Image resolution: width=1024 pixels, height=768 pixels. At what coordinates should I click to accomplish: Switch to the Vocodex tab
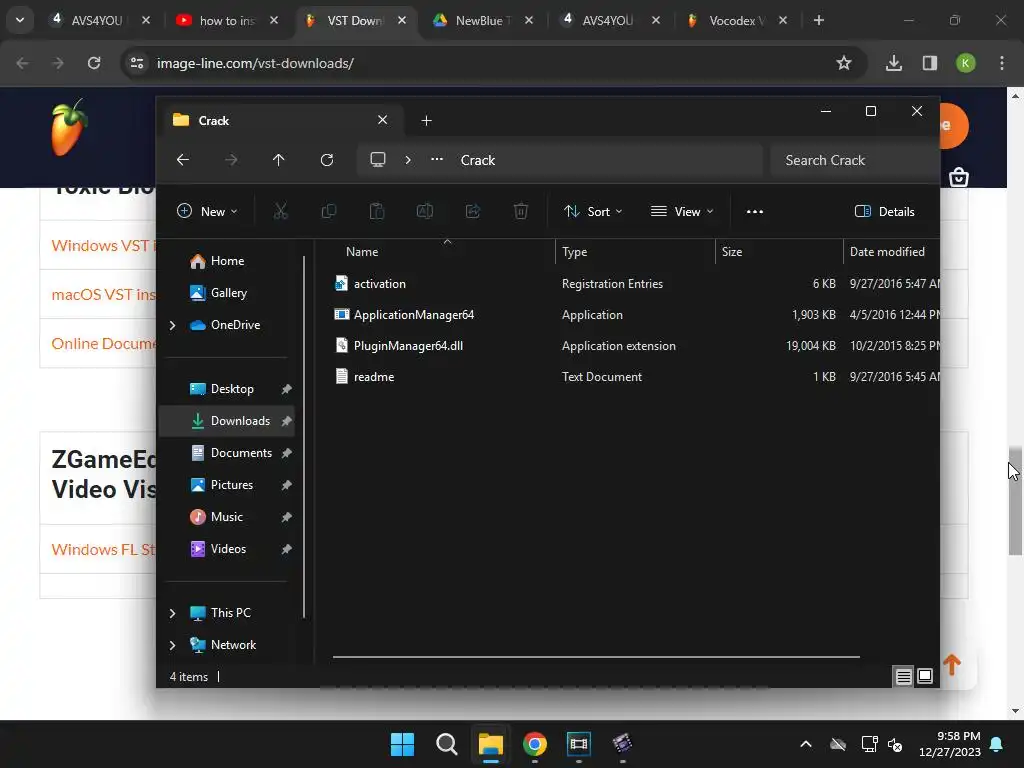(737, 20)
